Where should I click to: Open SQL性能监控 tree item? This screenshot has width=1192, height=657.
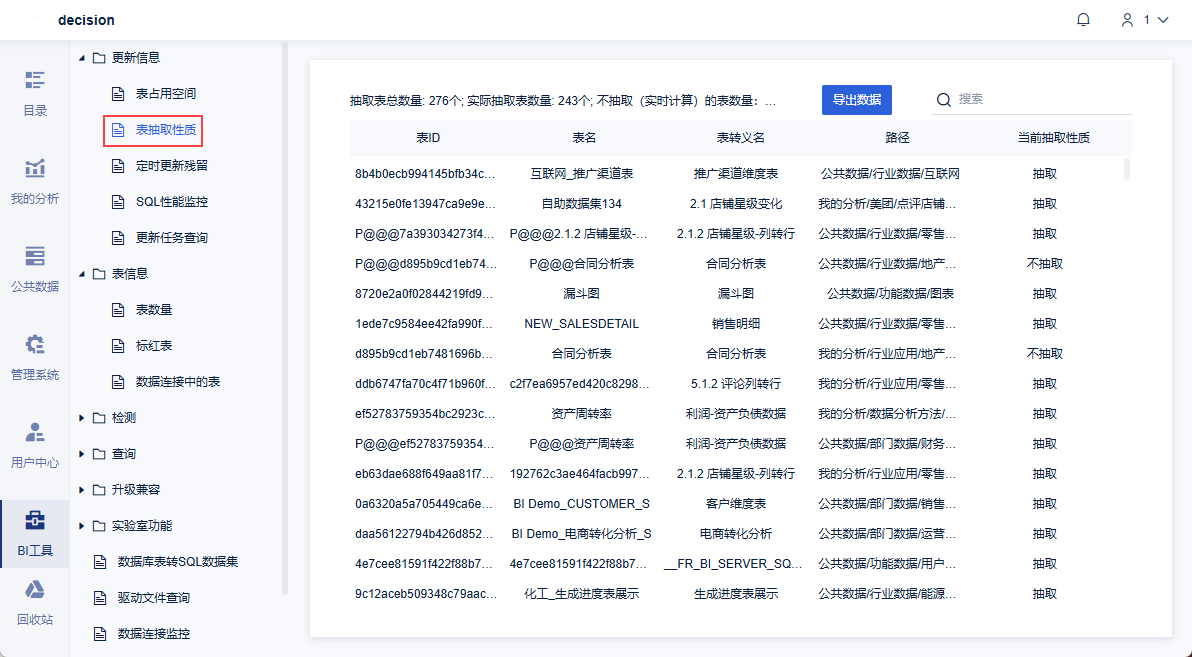click(172, 202)
